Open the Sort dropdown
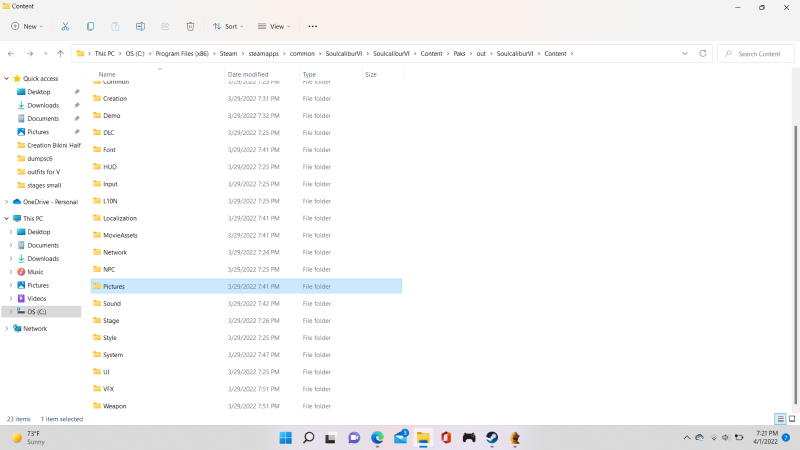800x450 pixels. coord(228,27)
